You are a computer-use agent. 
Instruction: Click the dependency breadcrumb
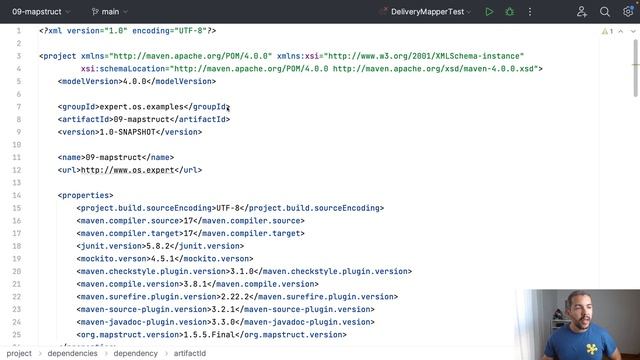136,353
